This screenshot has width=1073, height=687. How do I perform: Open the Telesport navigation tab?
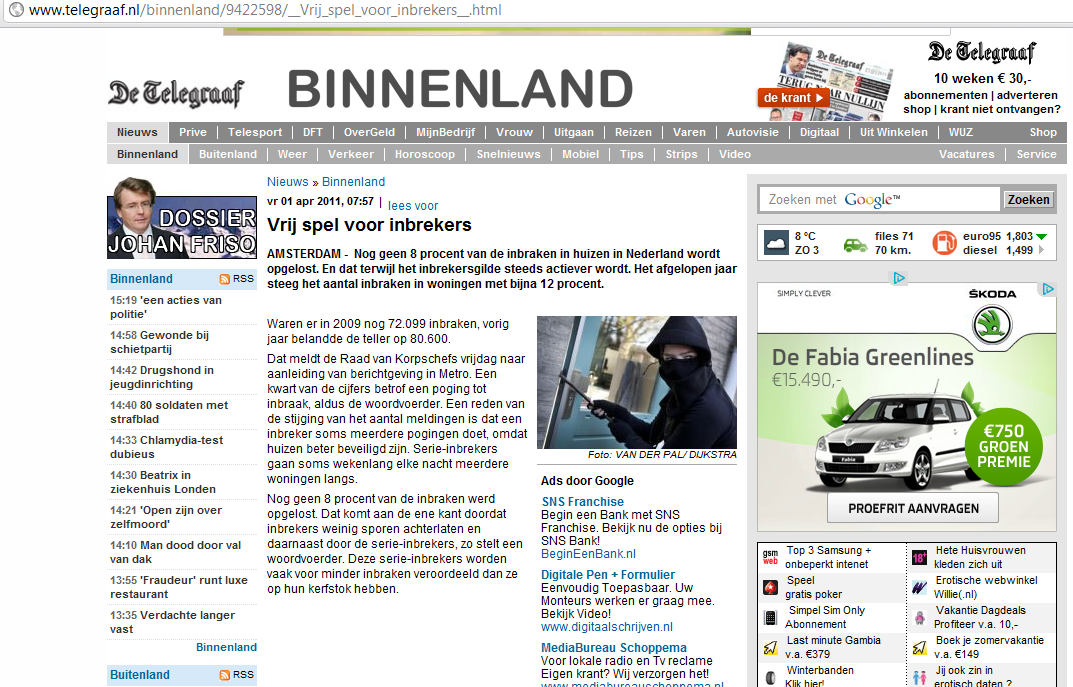(255, 132)
